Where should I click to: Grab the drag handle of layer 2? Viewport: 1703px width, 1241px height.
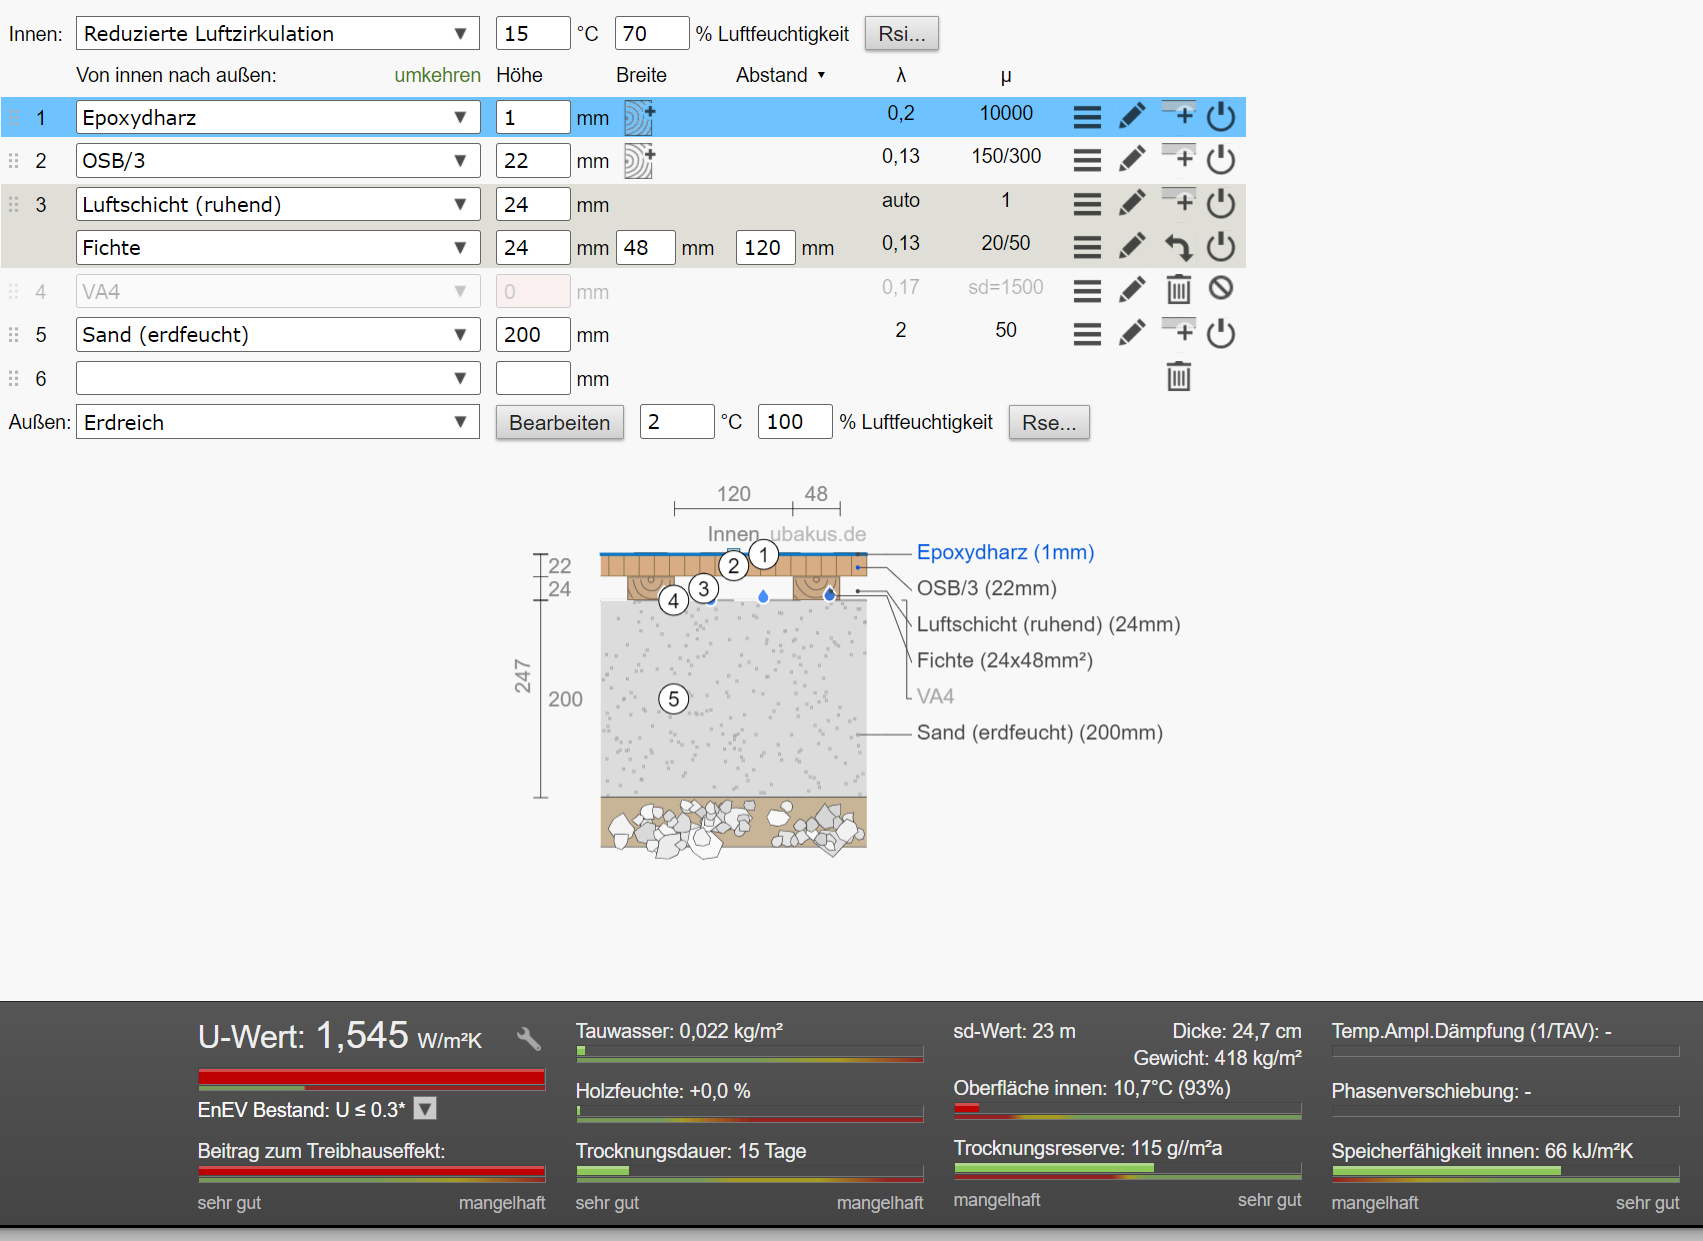(x=14, y=161)
